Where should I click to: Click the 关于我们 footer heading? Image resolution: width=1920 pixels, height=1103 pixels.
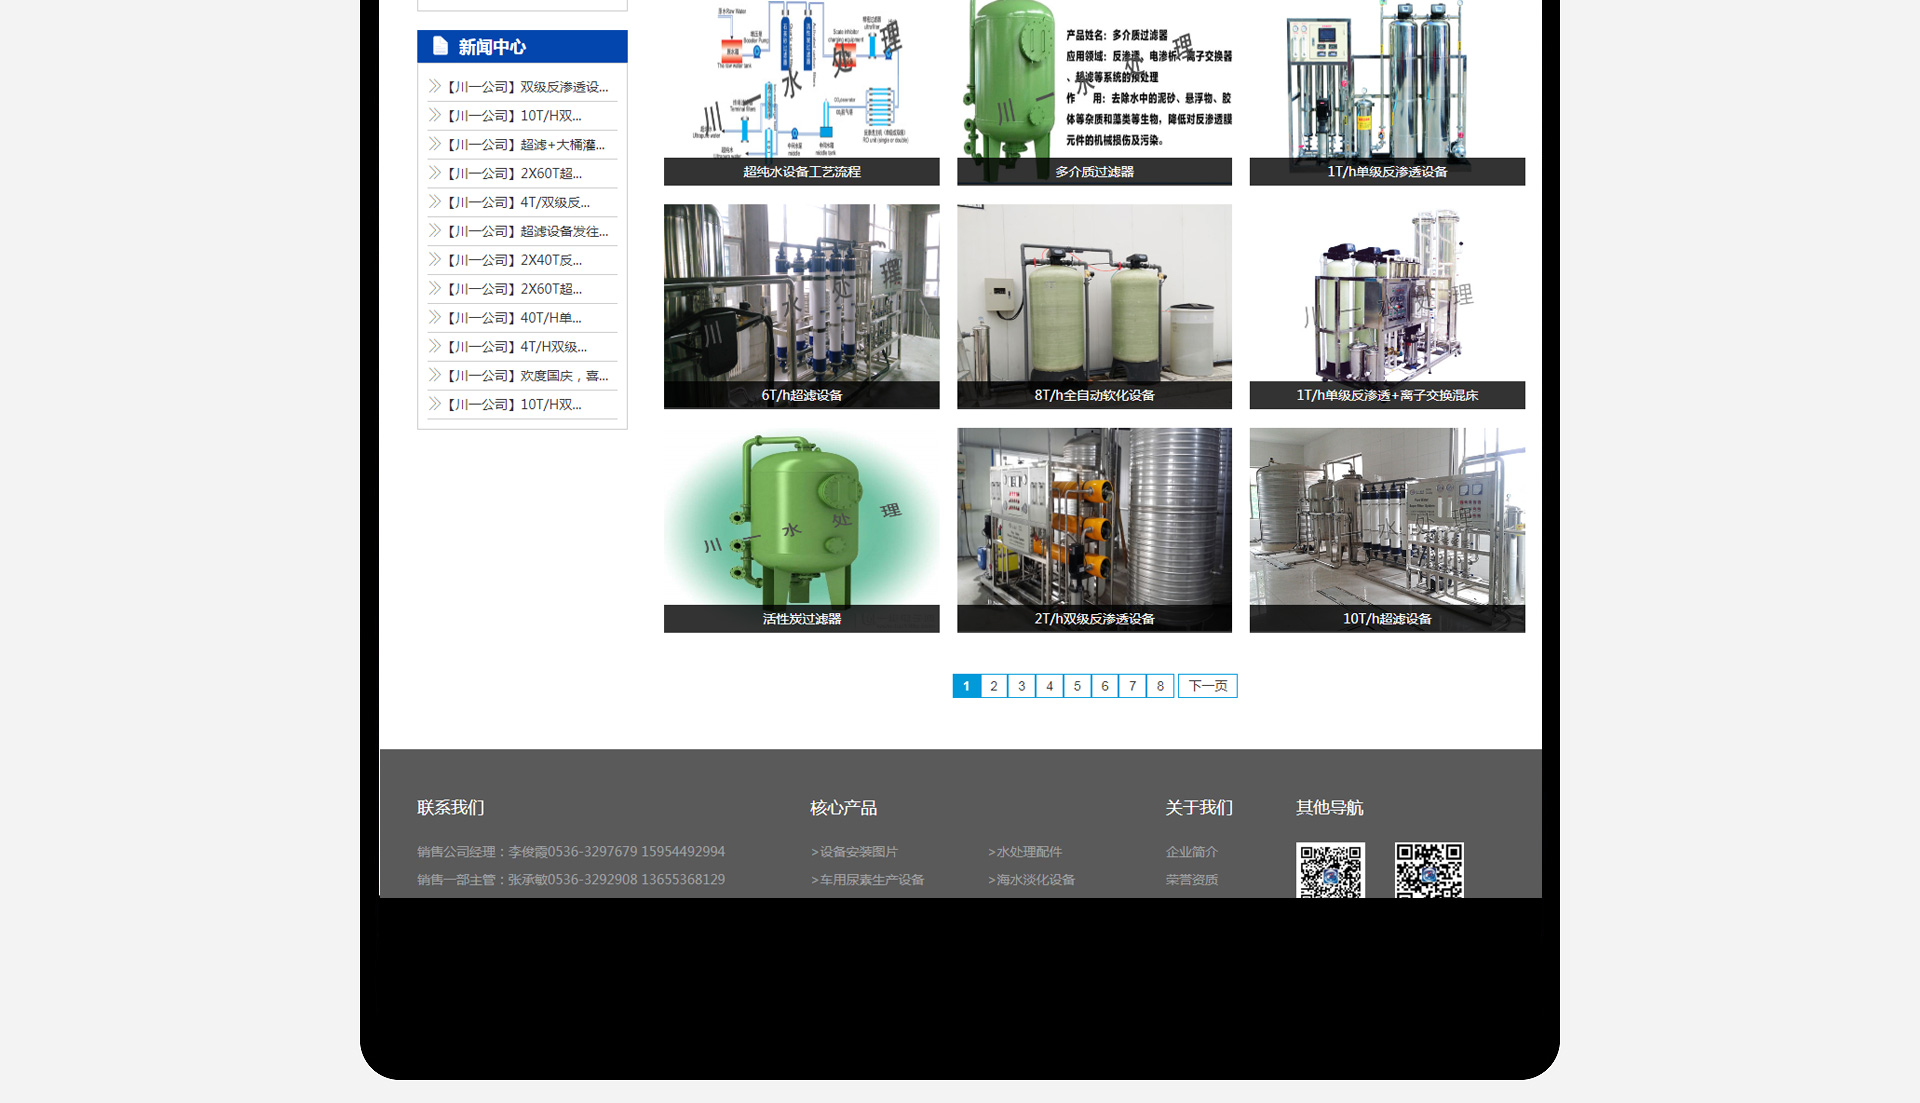(x=1199, y=808)
